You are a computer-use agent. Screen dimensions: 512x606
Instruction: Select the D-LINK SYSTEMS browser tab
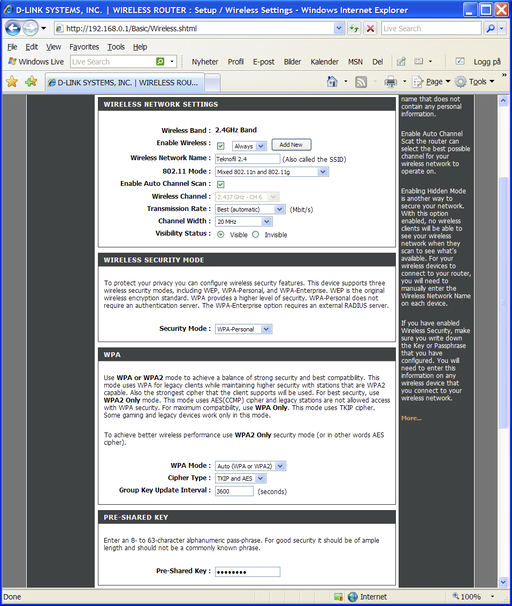[124, 82]
